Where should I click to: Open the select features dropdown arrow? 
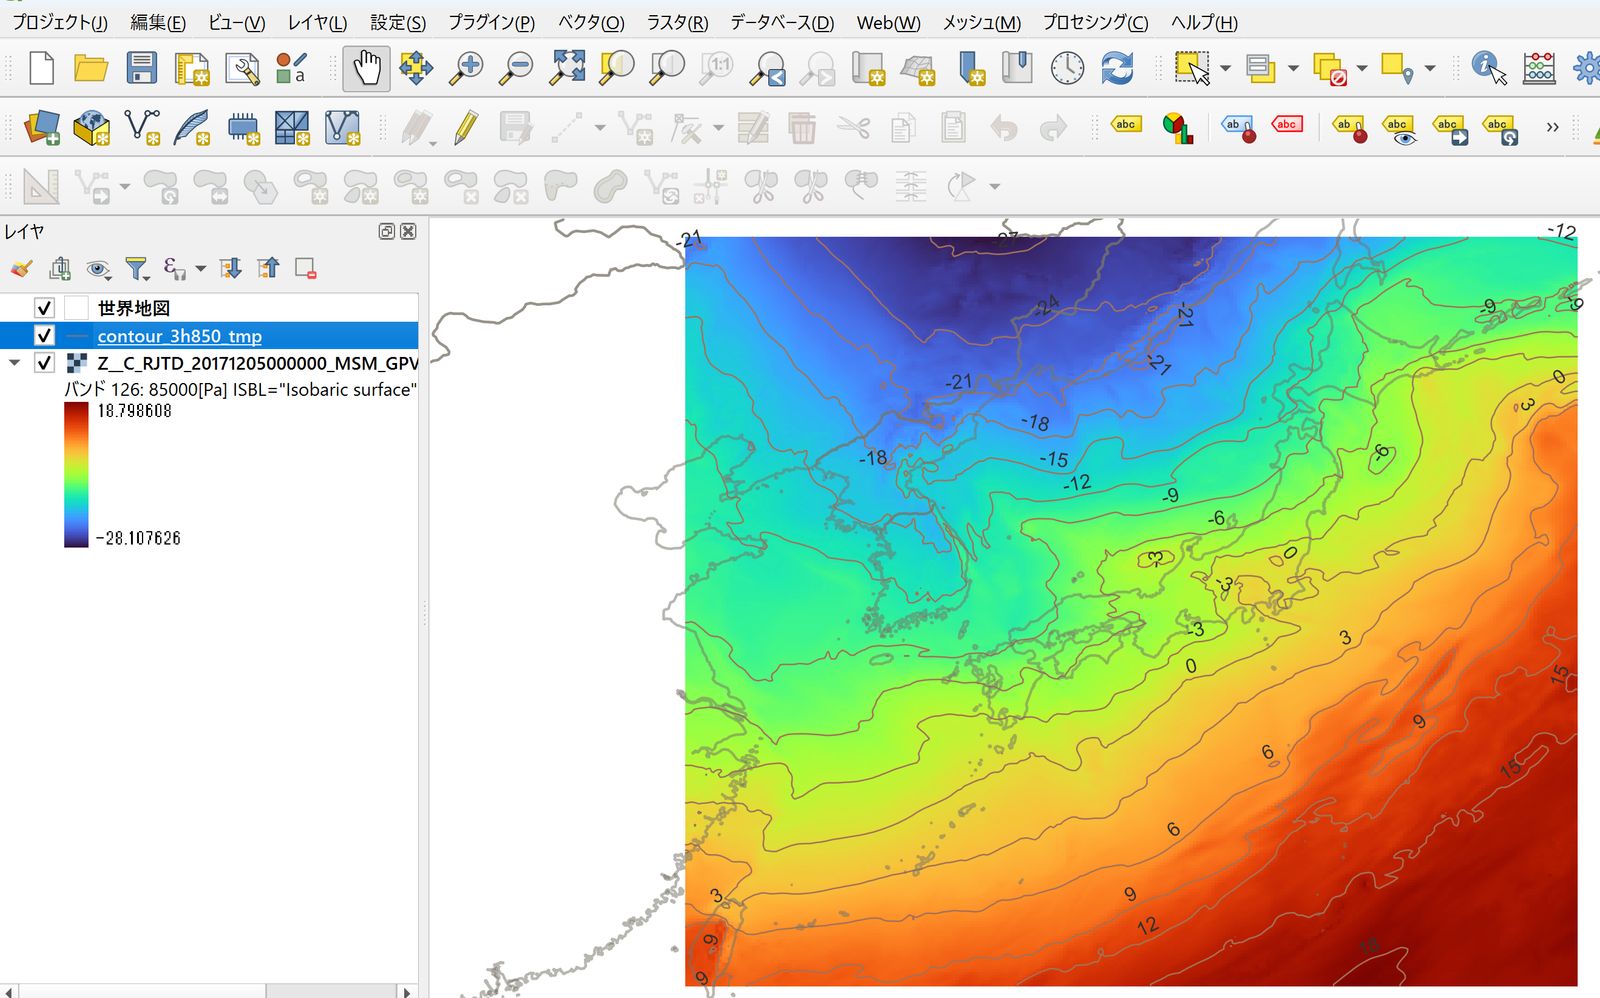[1225, 68]
